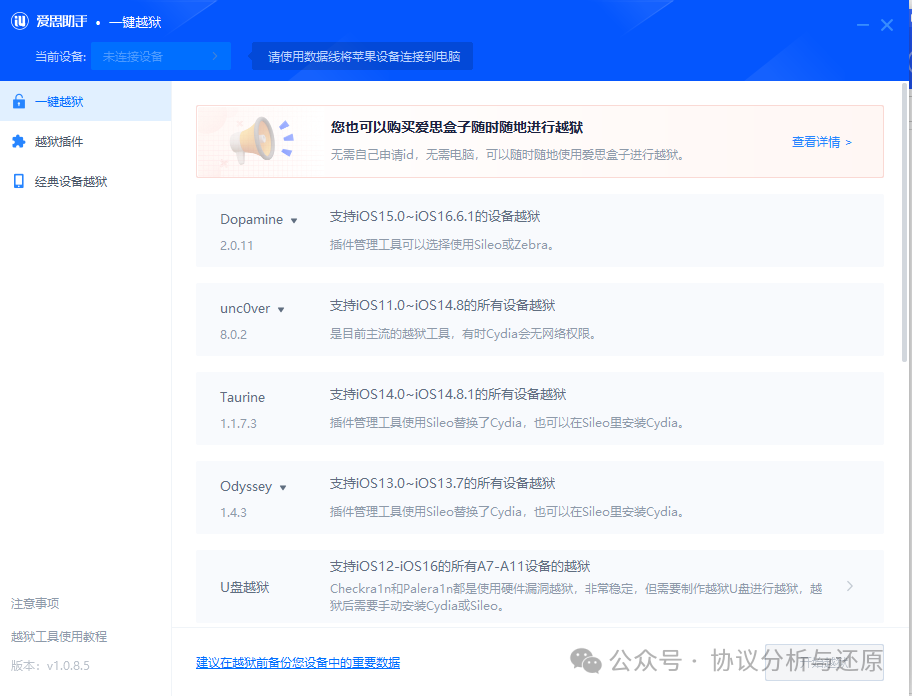Click the lock icon beside 一键越狱
This screenshot has height=696, width=912.
(x=19, y=101)
